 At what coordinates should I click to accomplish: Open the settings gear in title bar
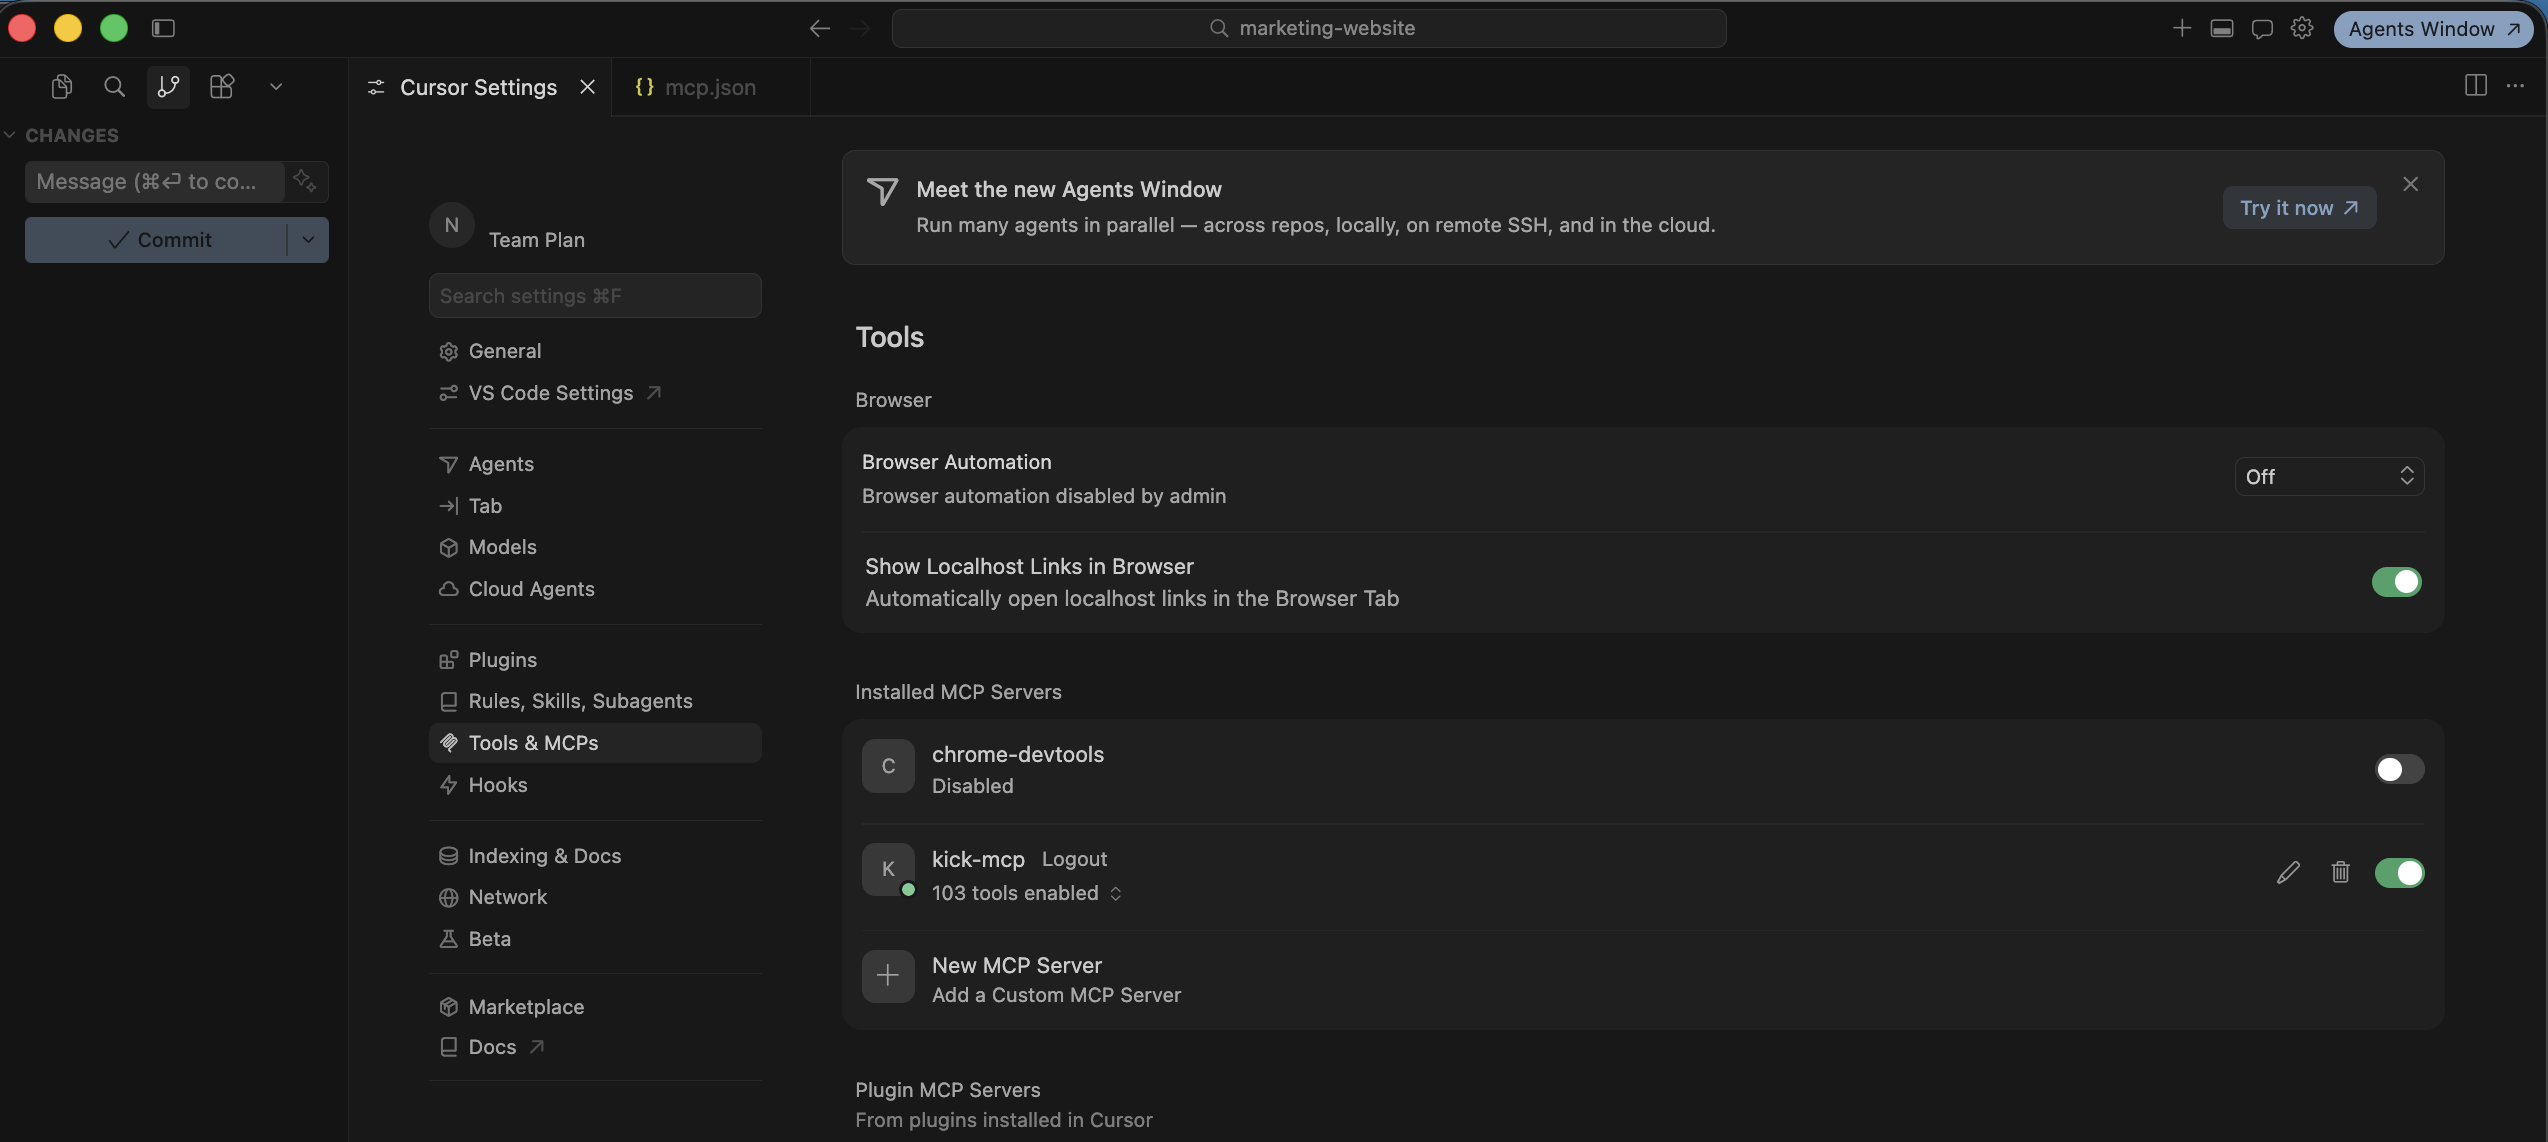tap(2302, 28)
